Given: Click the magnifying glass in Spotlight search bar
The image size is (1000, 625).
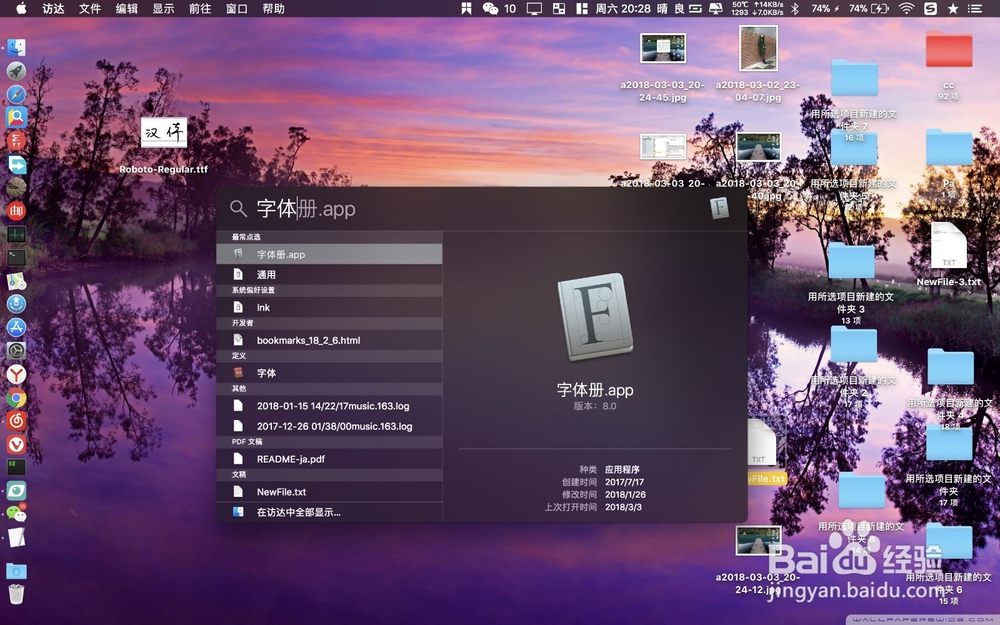Looking at the screenshot, I should pyautogui.click(x=237, y=209).
